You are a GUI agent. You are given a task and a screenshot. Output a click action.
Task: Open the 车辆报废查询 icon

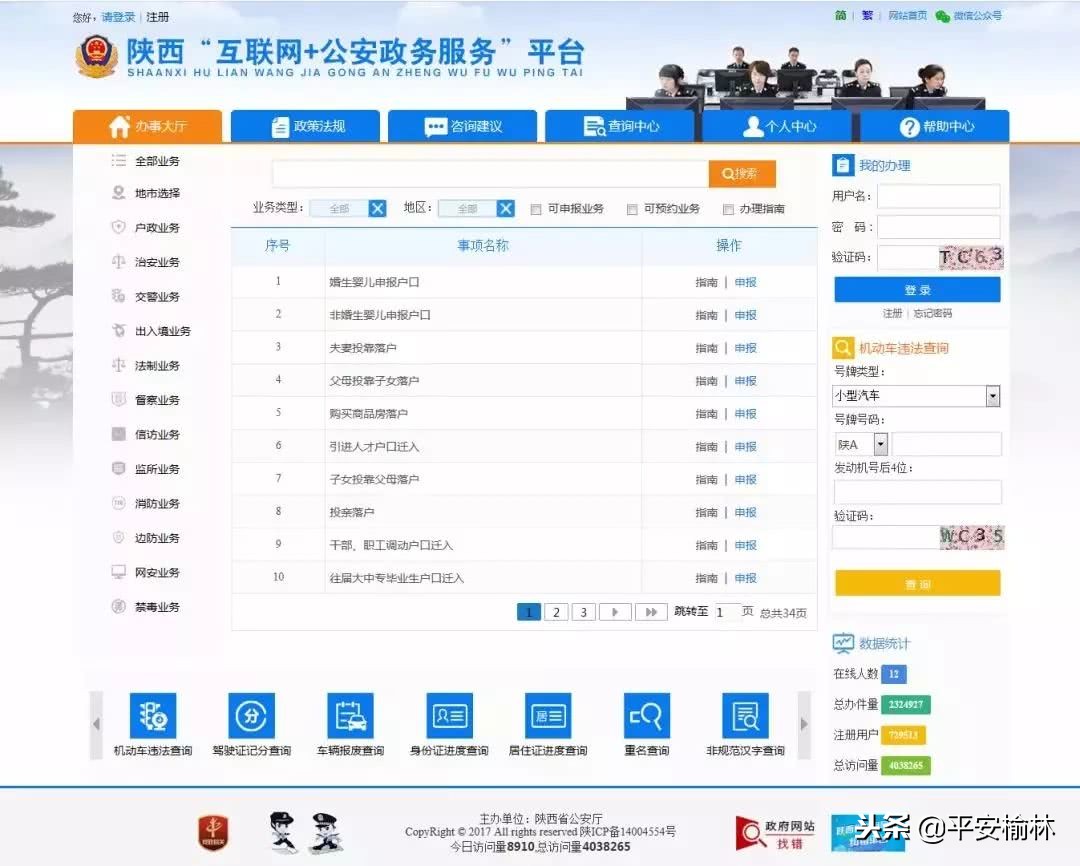[351, 716]
